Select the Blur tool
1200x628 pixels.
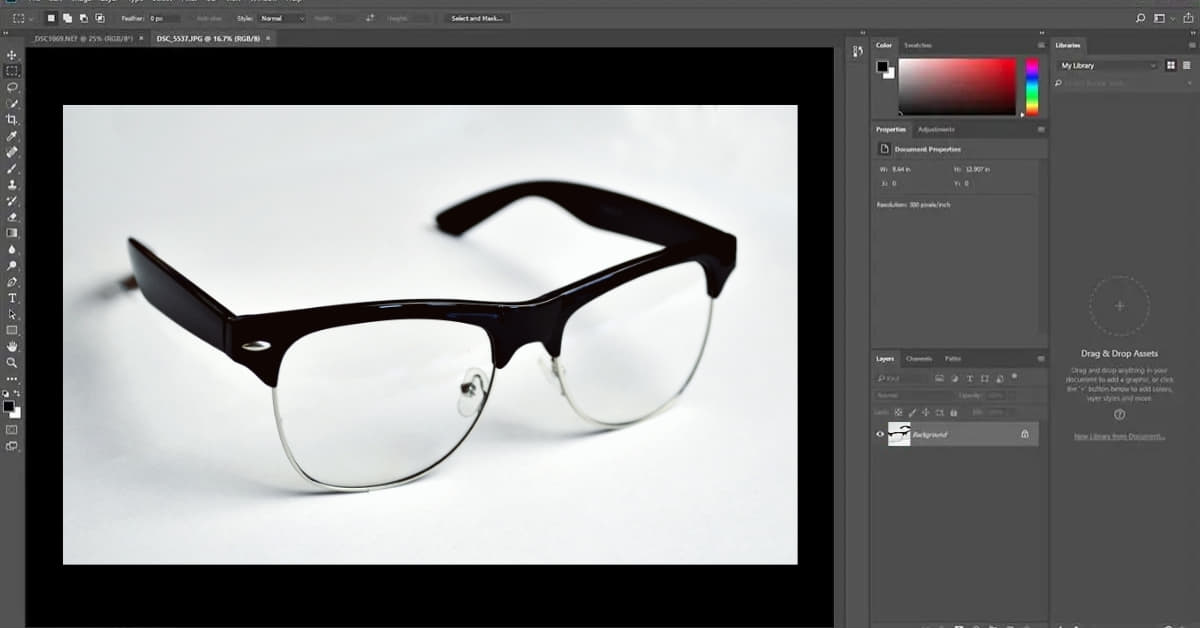(x=12, y=249)
